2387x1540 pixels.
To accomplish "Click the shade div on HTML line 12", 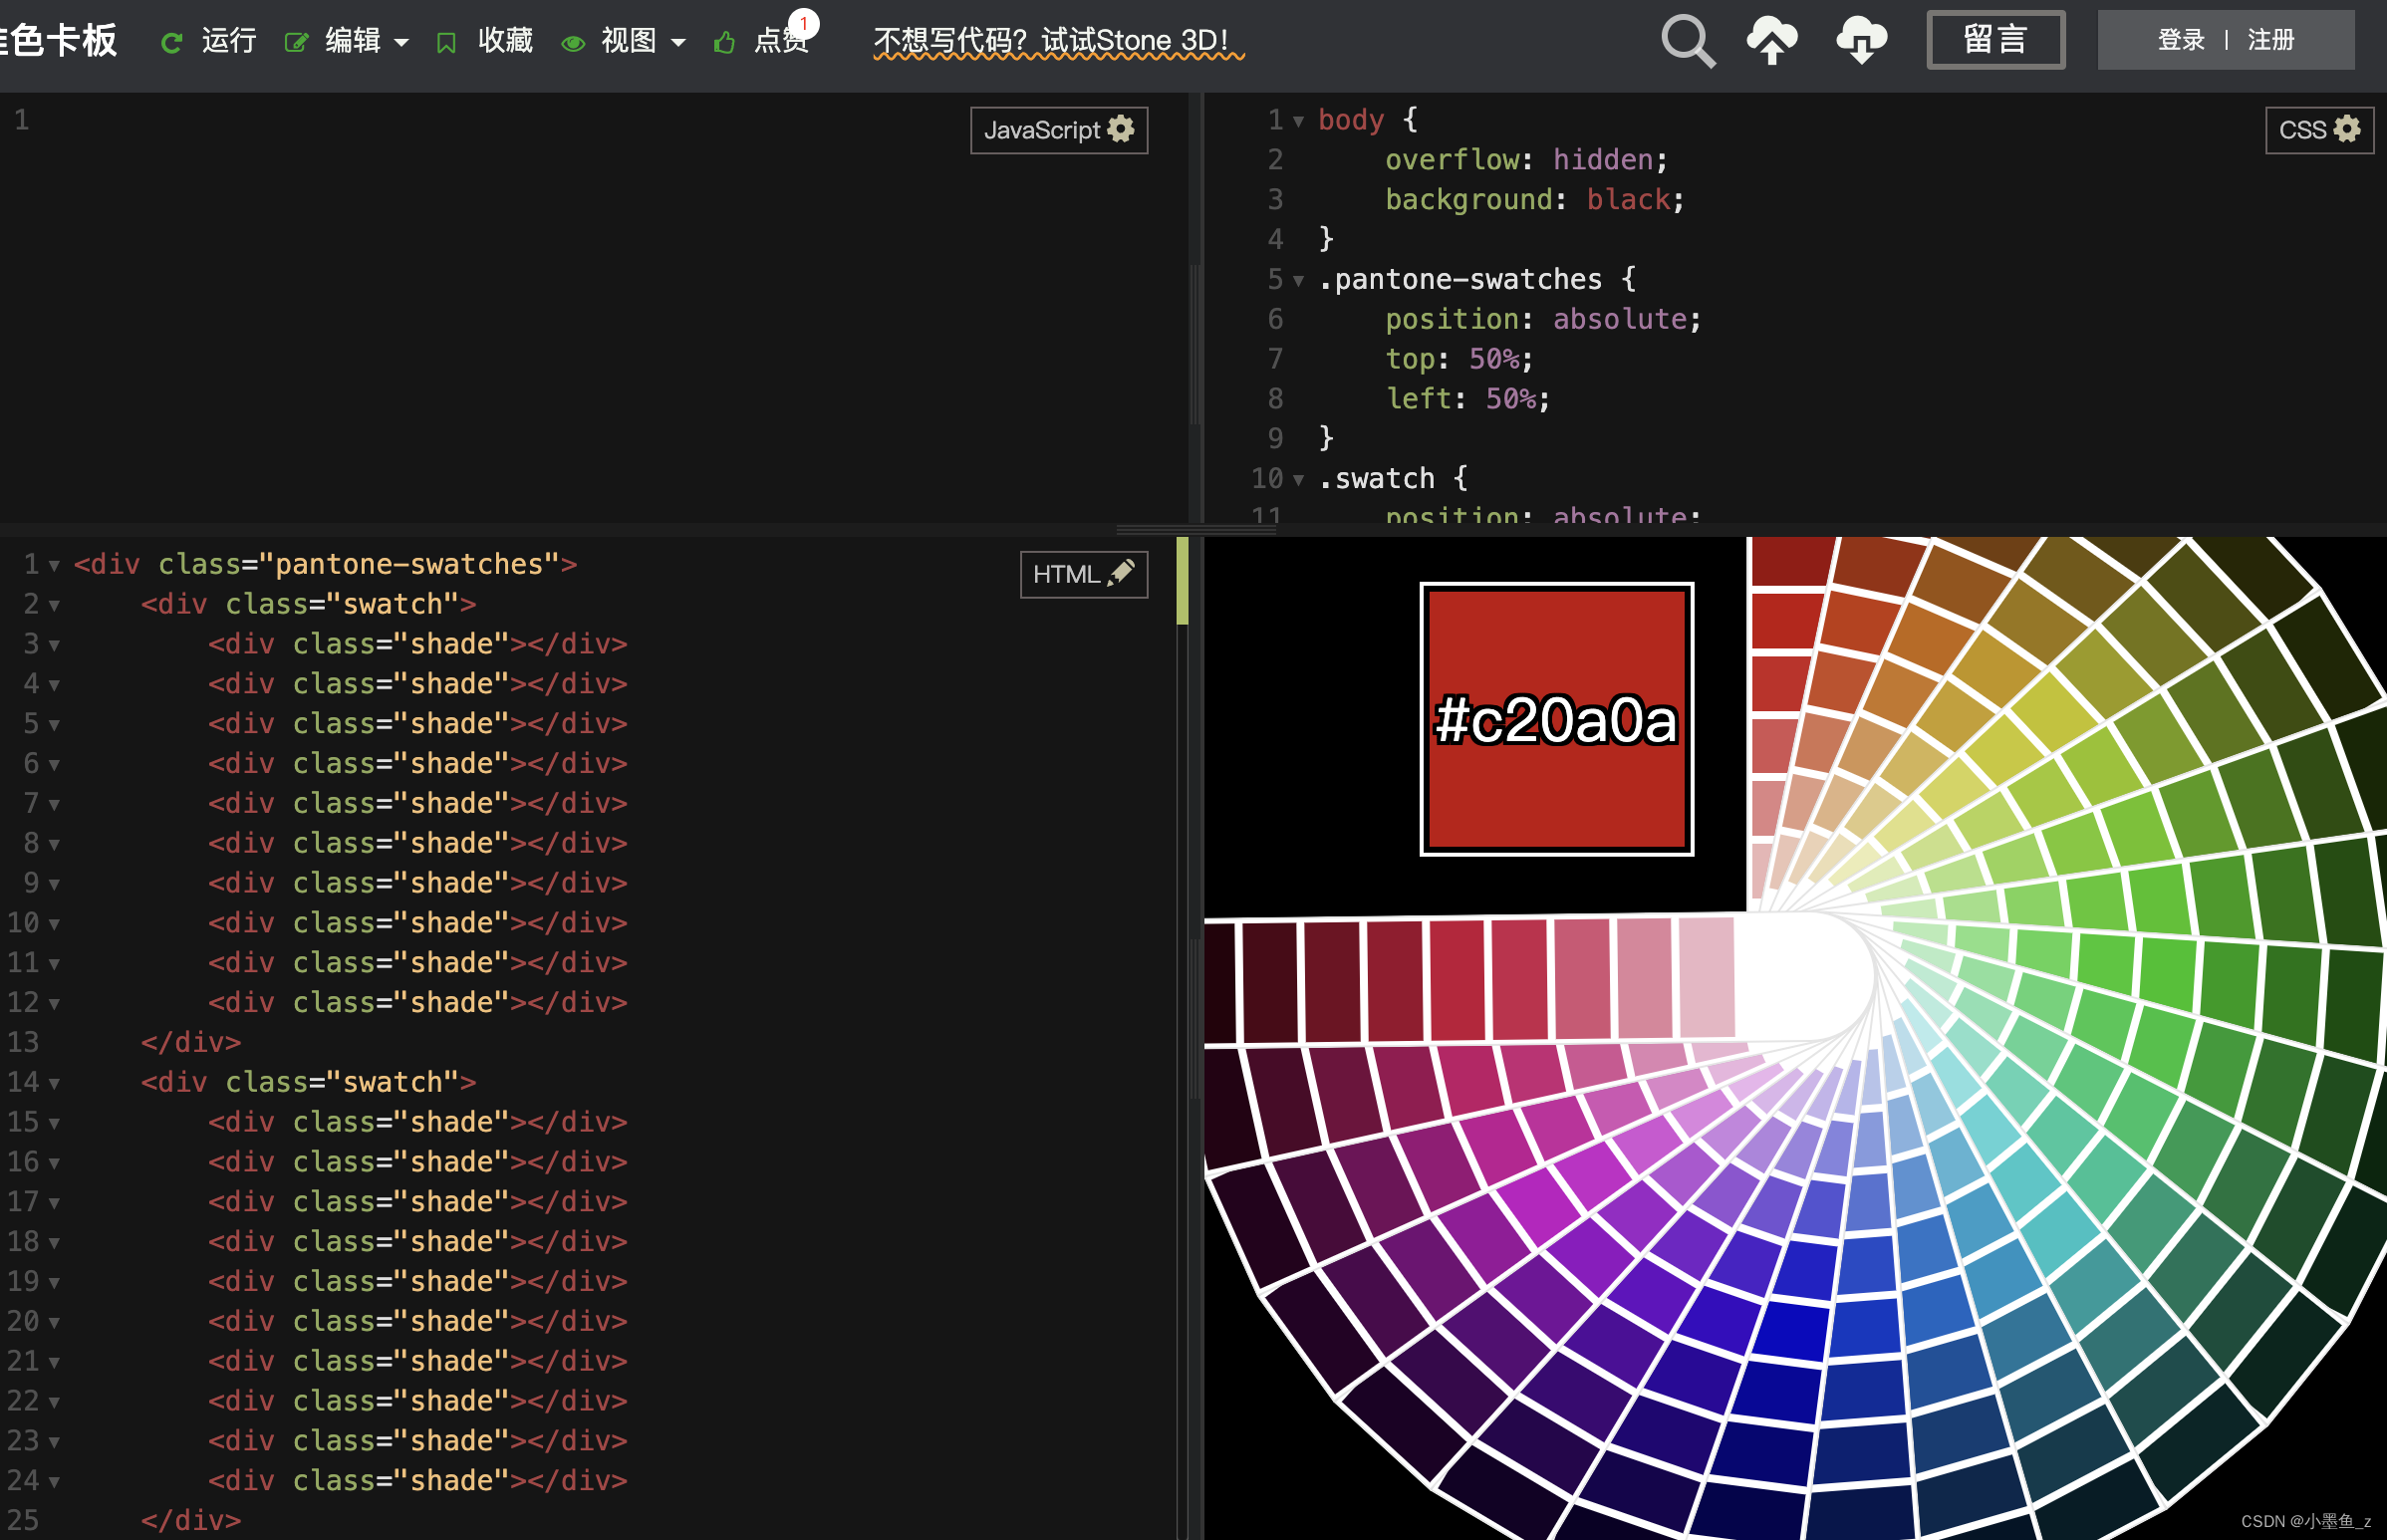I will 418,1002.
